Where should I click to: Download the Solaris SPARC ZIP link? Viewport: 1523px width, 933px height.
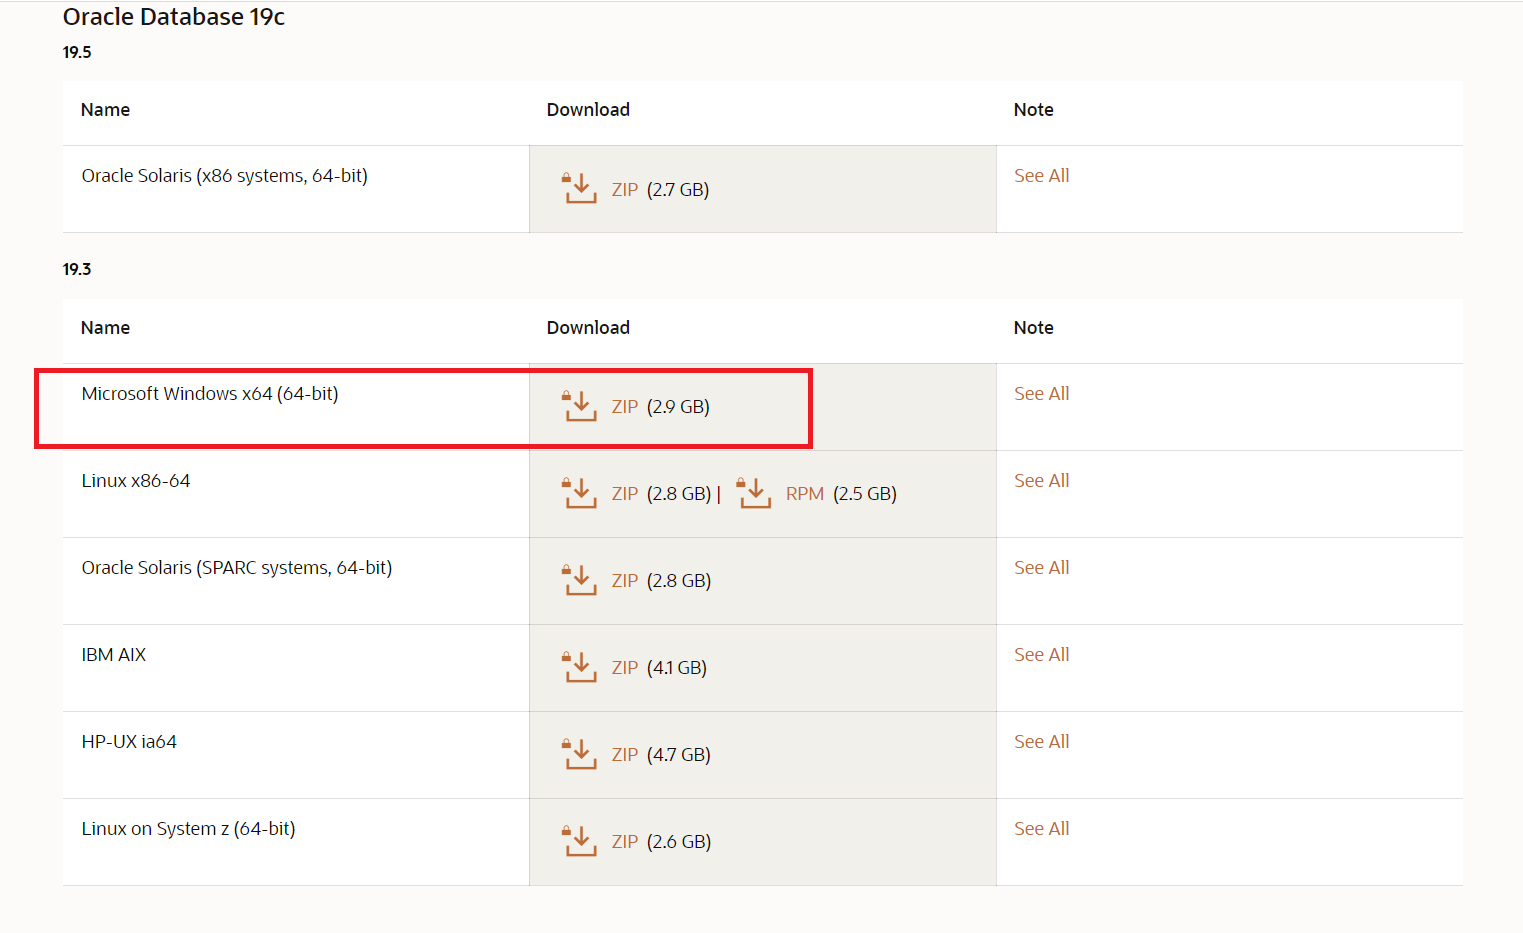click(625, 581)
